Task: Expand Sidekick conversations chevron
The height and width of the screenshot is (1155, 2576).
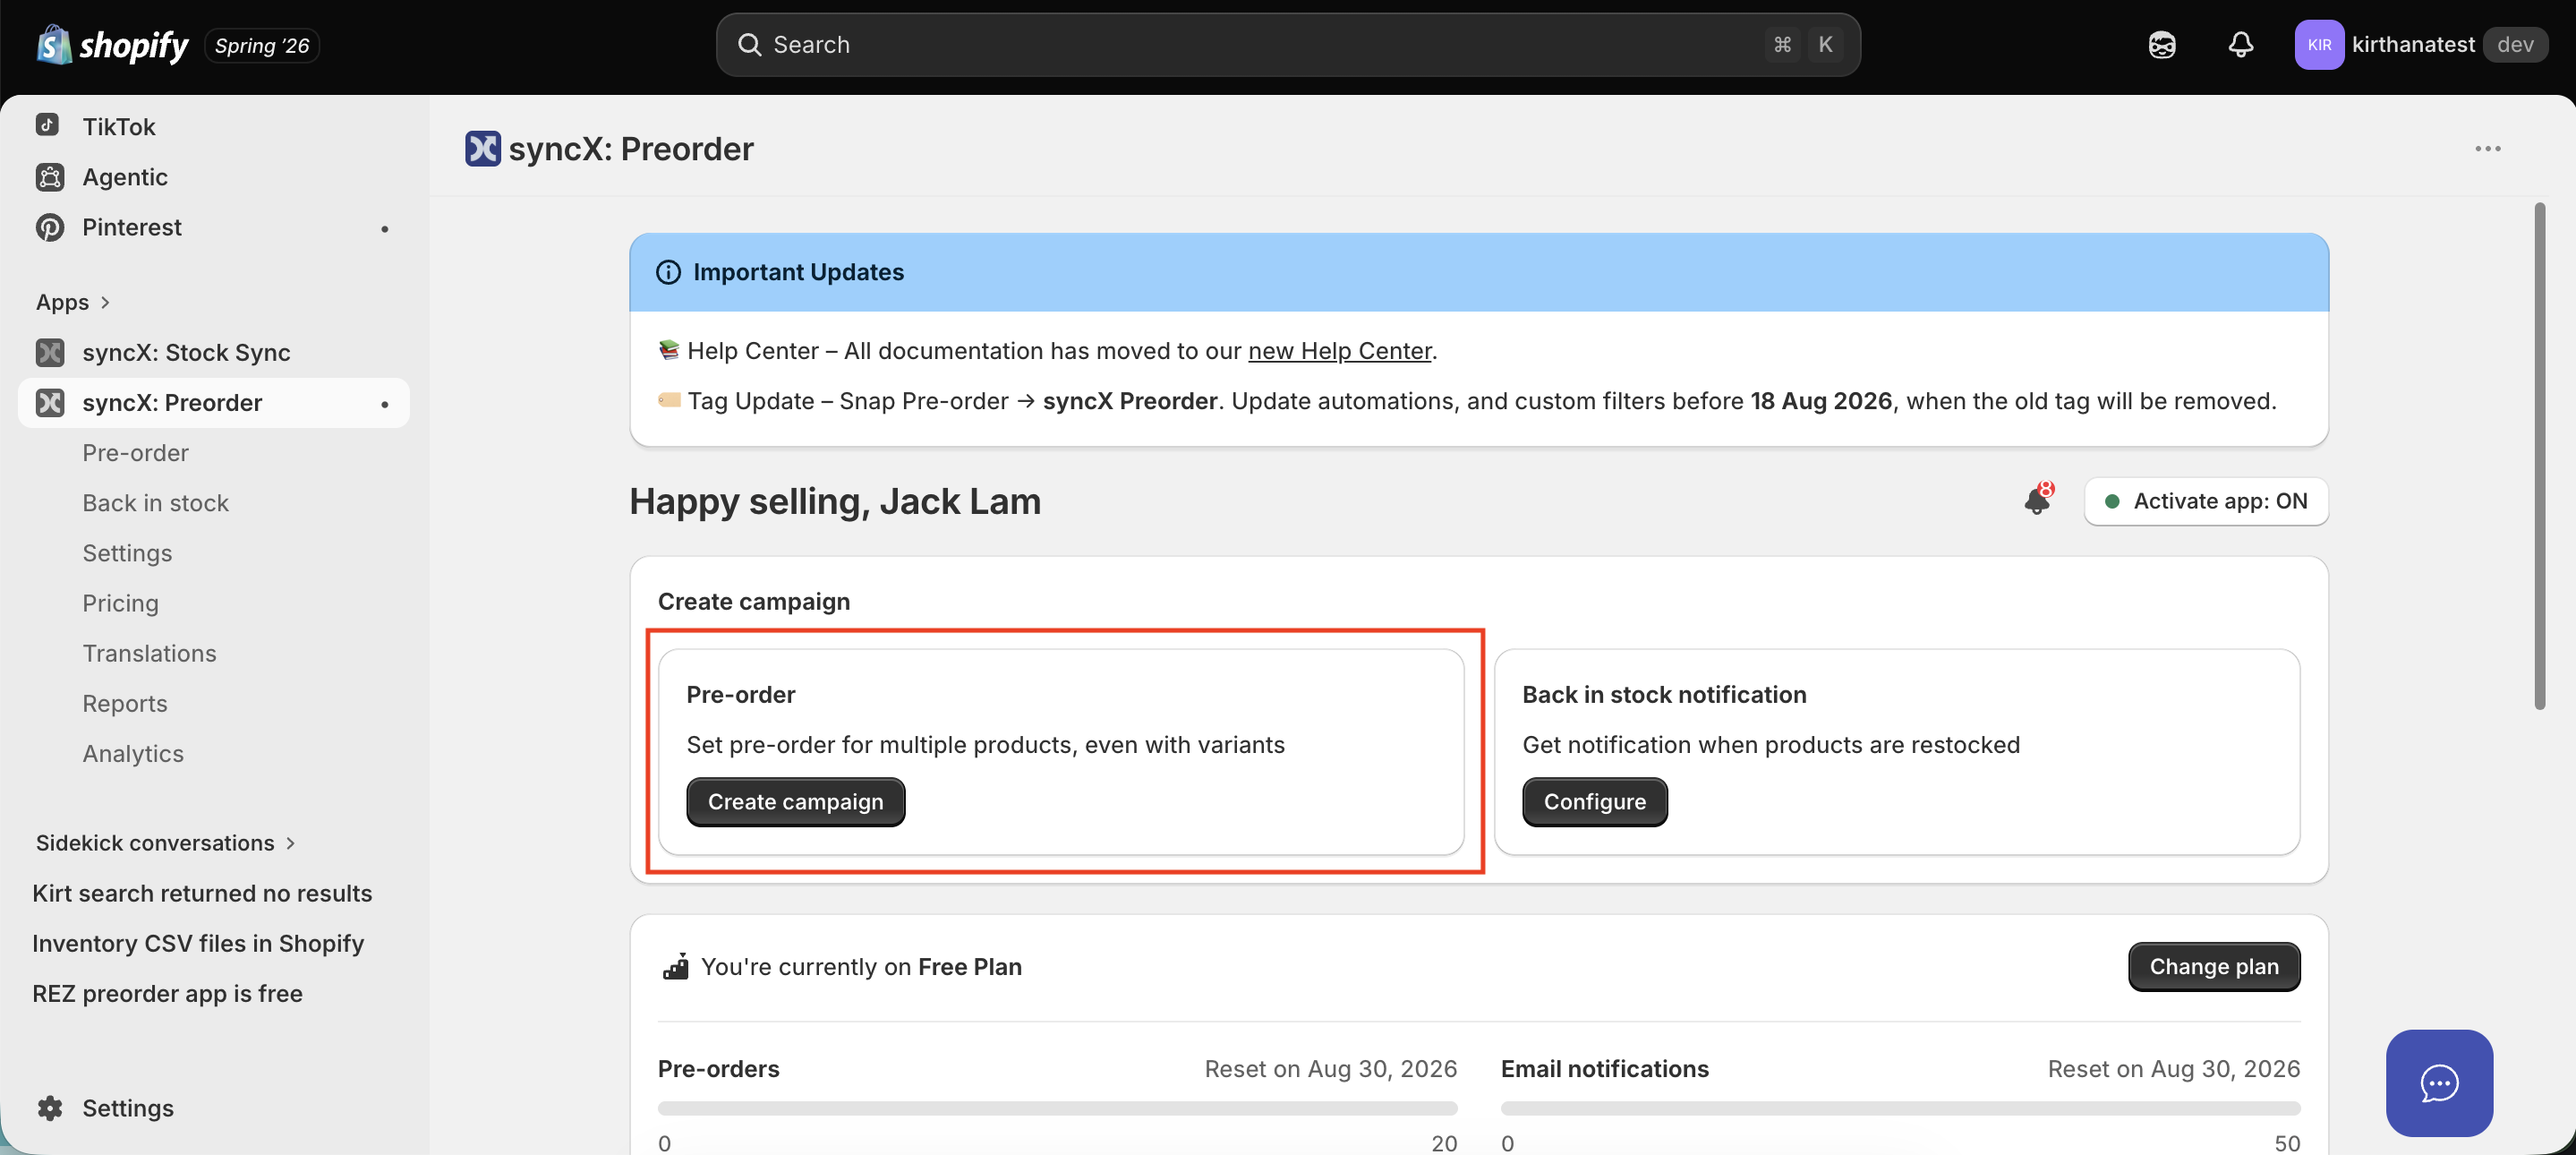Action: click(x=290, y=843)
